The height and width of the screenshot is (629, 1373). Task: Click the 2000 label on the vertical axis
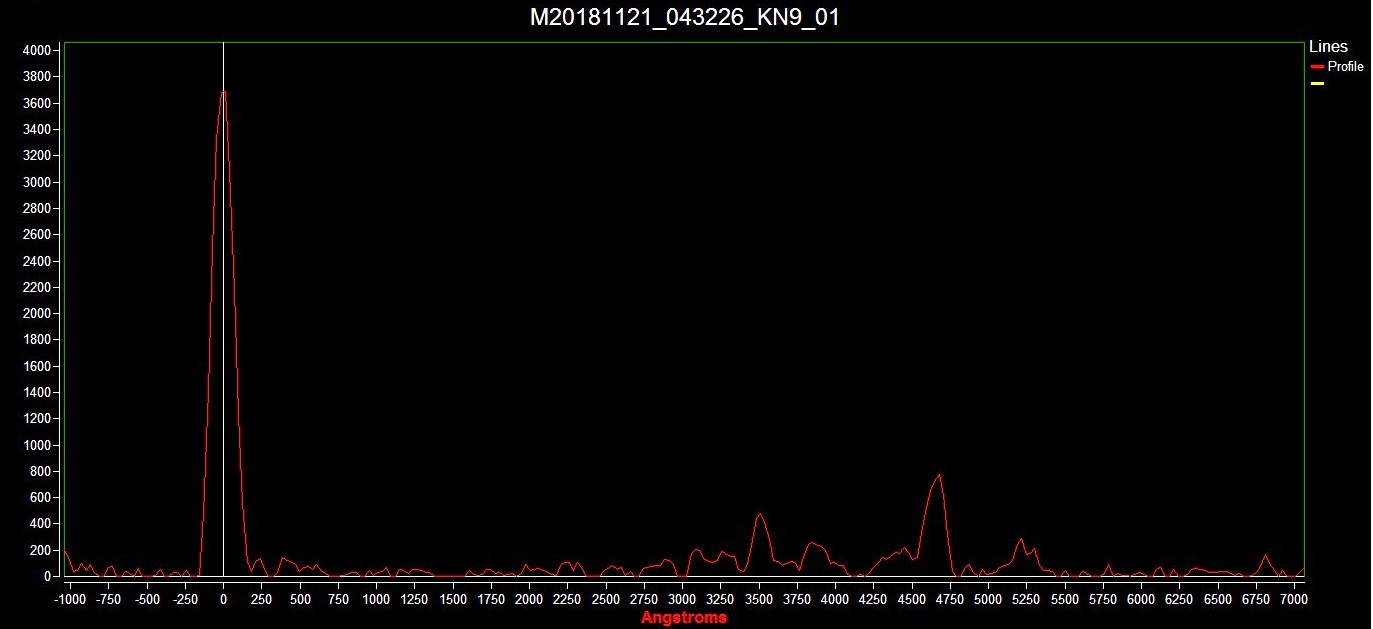click(x=37, y=313)
